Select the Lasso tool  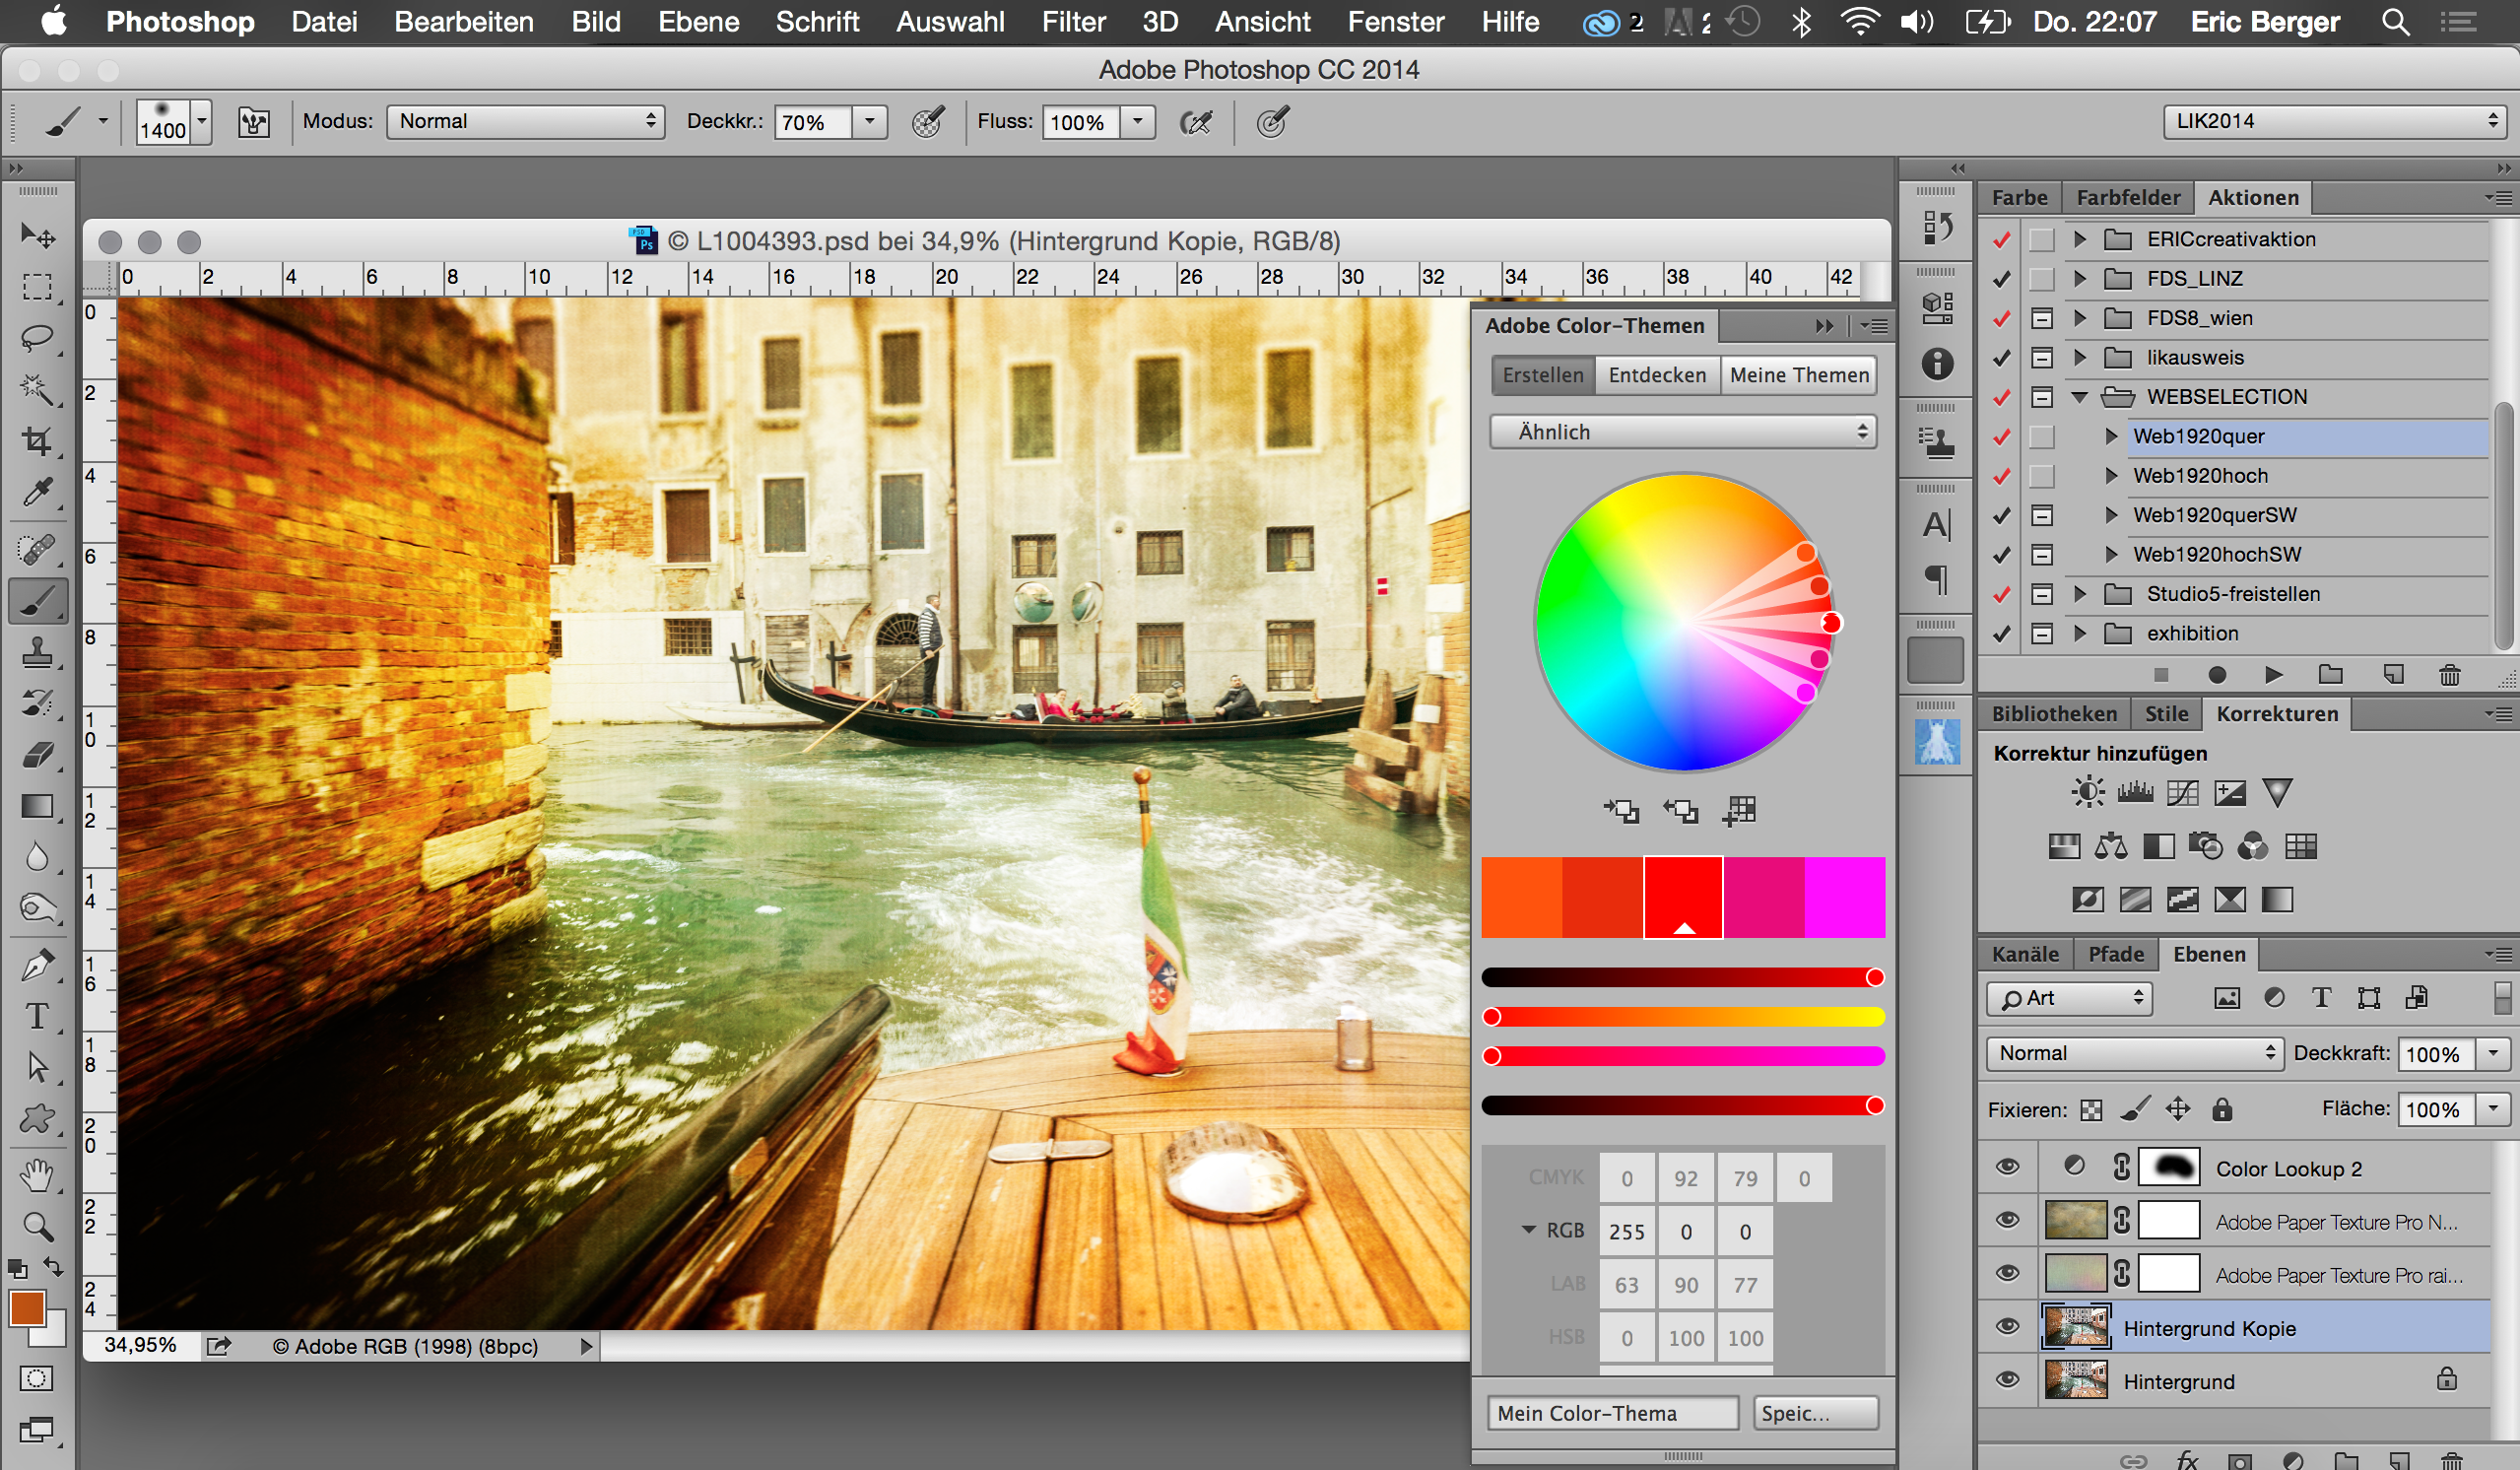[37, 338]
